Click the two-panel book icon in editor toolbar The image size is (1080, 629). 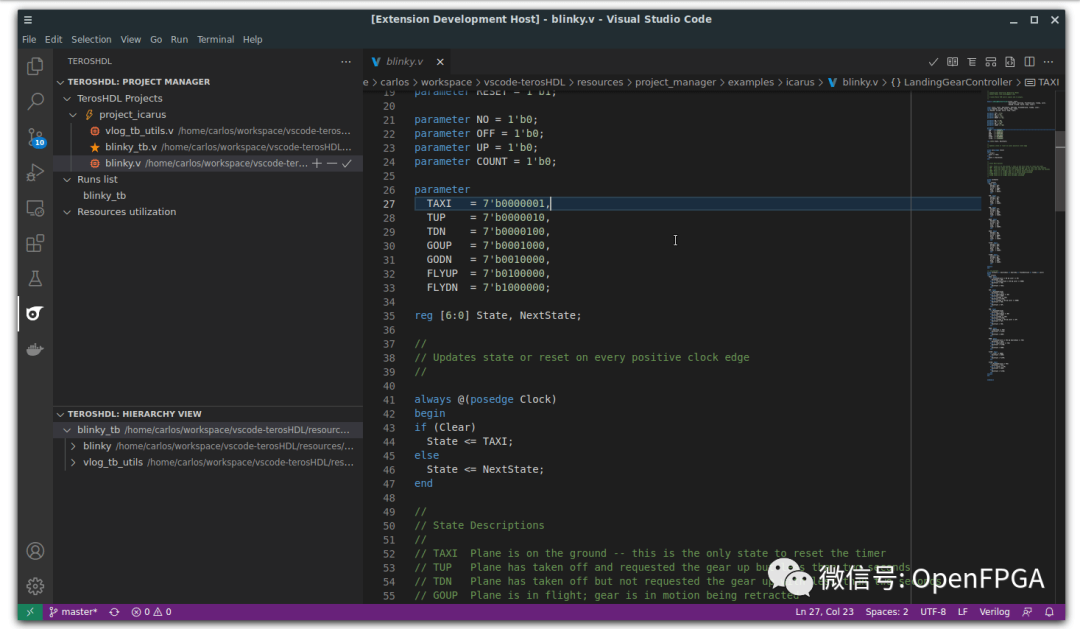[953, 62]
